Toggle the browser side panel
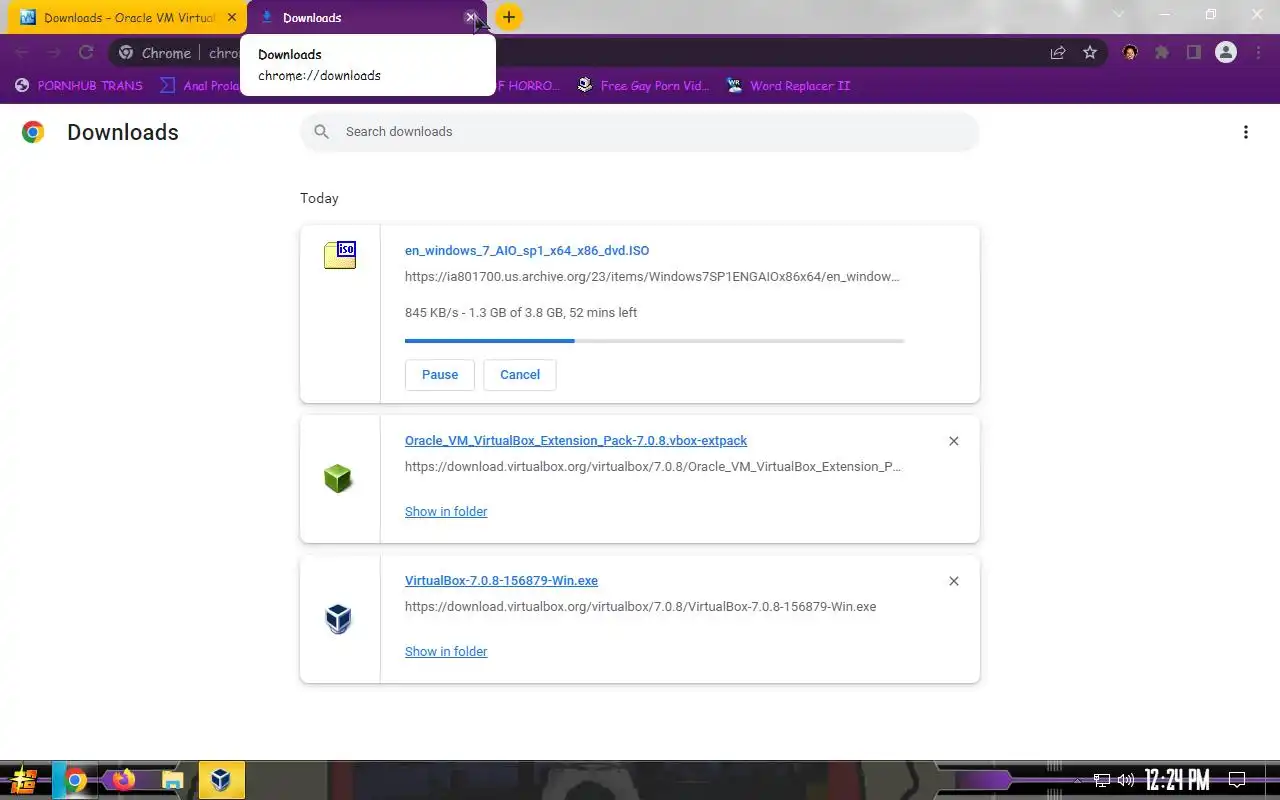 (x=1194, y=53)
